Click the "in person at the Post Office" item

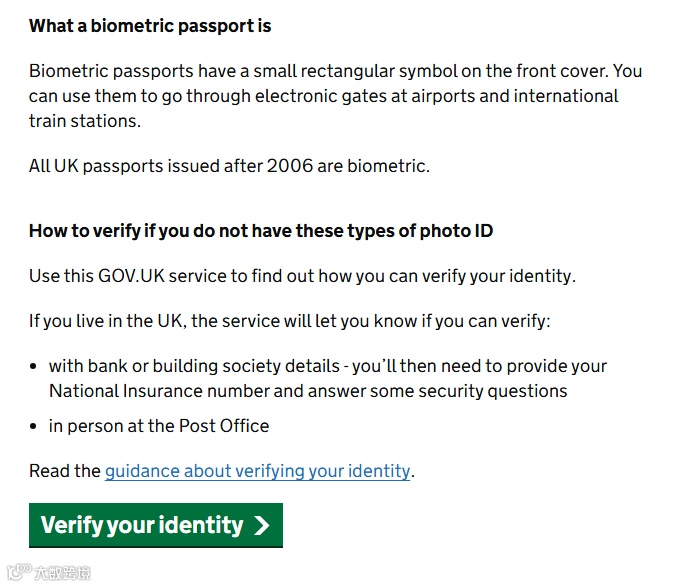point(159,426)
